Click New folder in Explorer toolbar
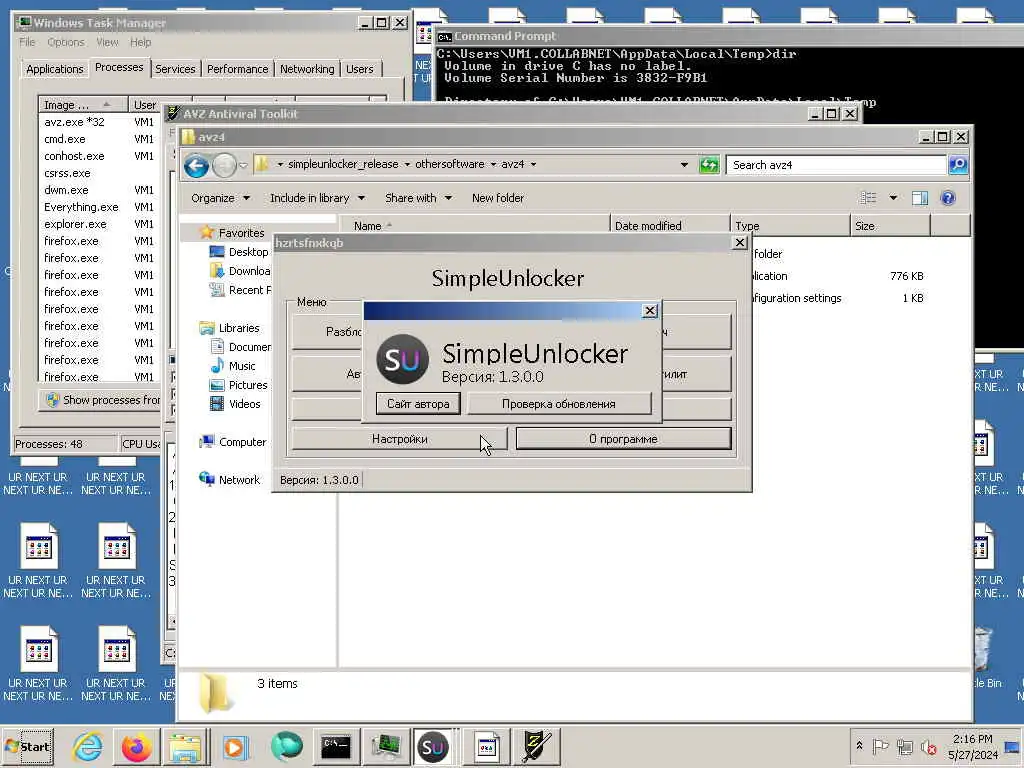The image size is (1024, 768). click(x=498, y=198)
